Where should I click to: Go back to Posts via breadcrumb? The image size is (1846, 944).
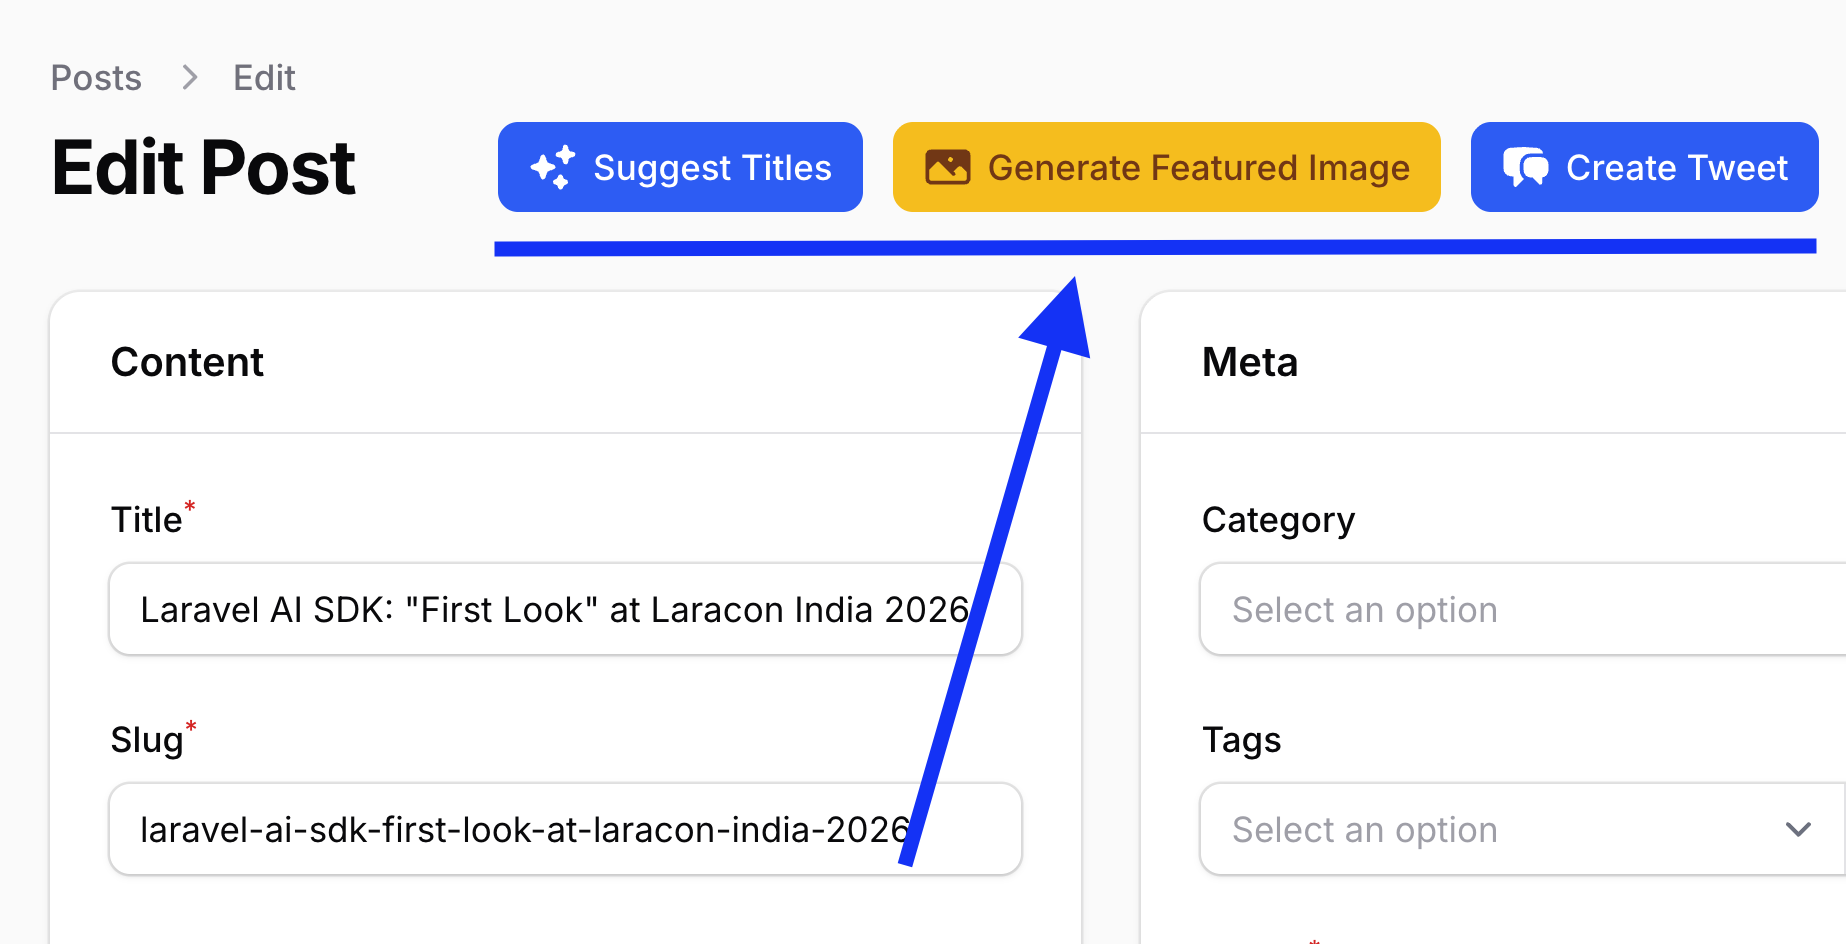click(x=96, y=77)
